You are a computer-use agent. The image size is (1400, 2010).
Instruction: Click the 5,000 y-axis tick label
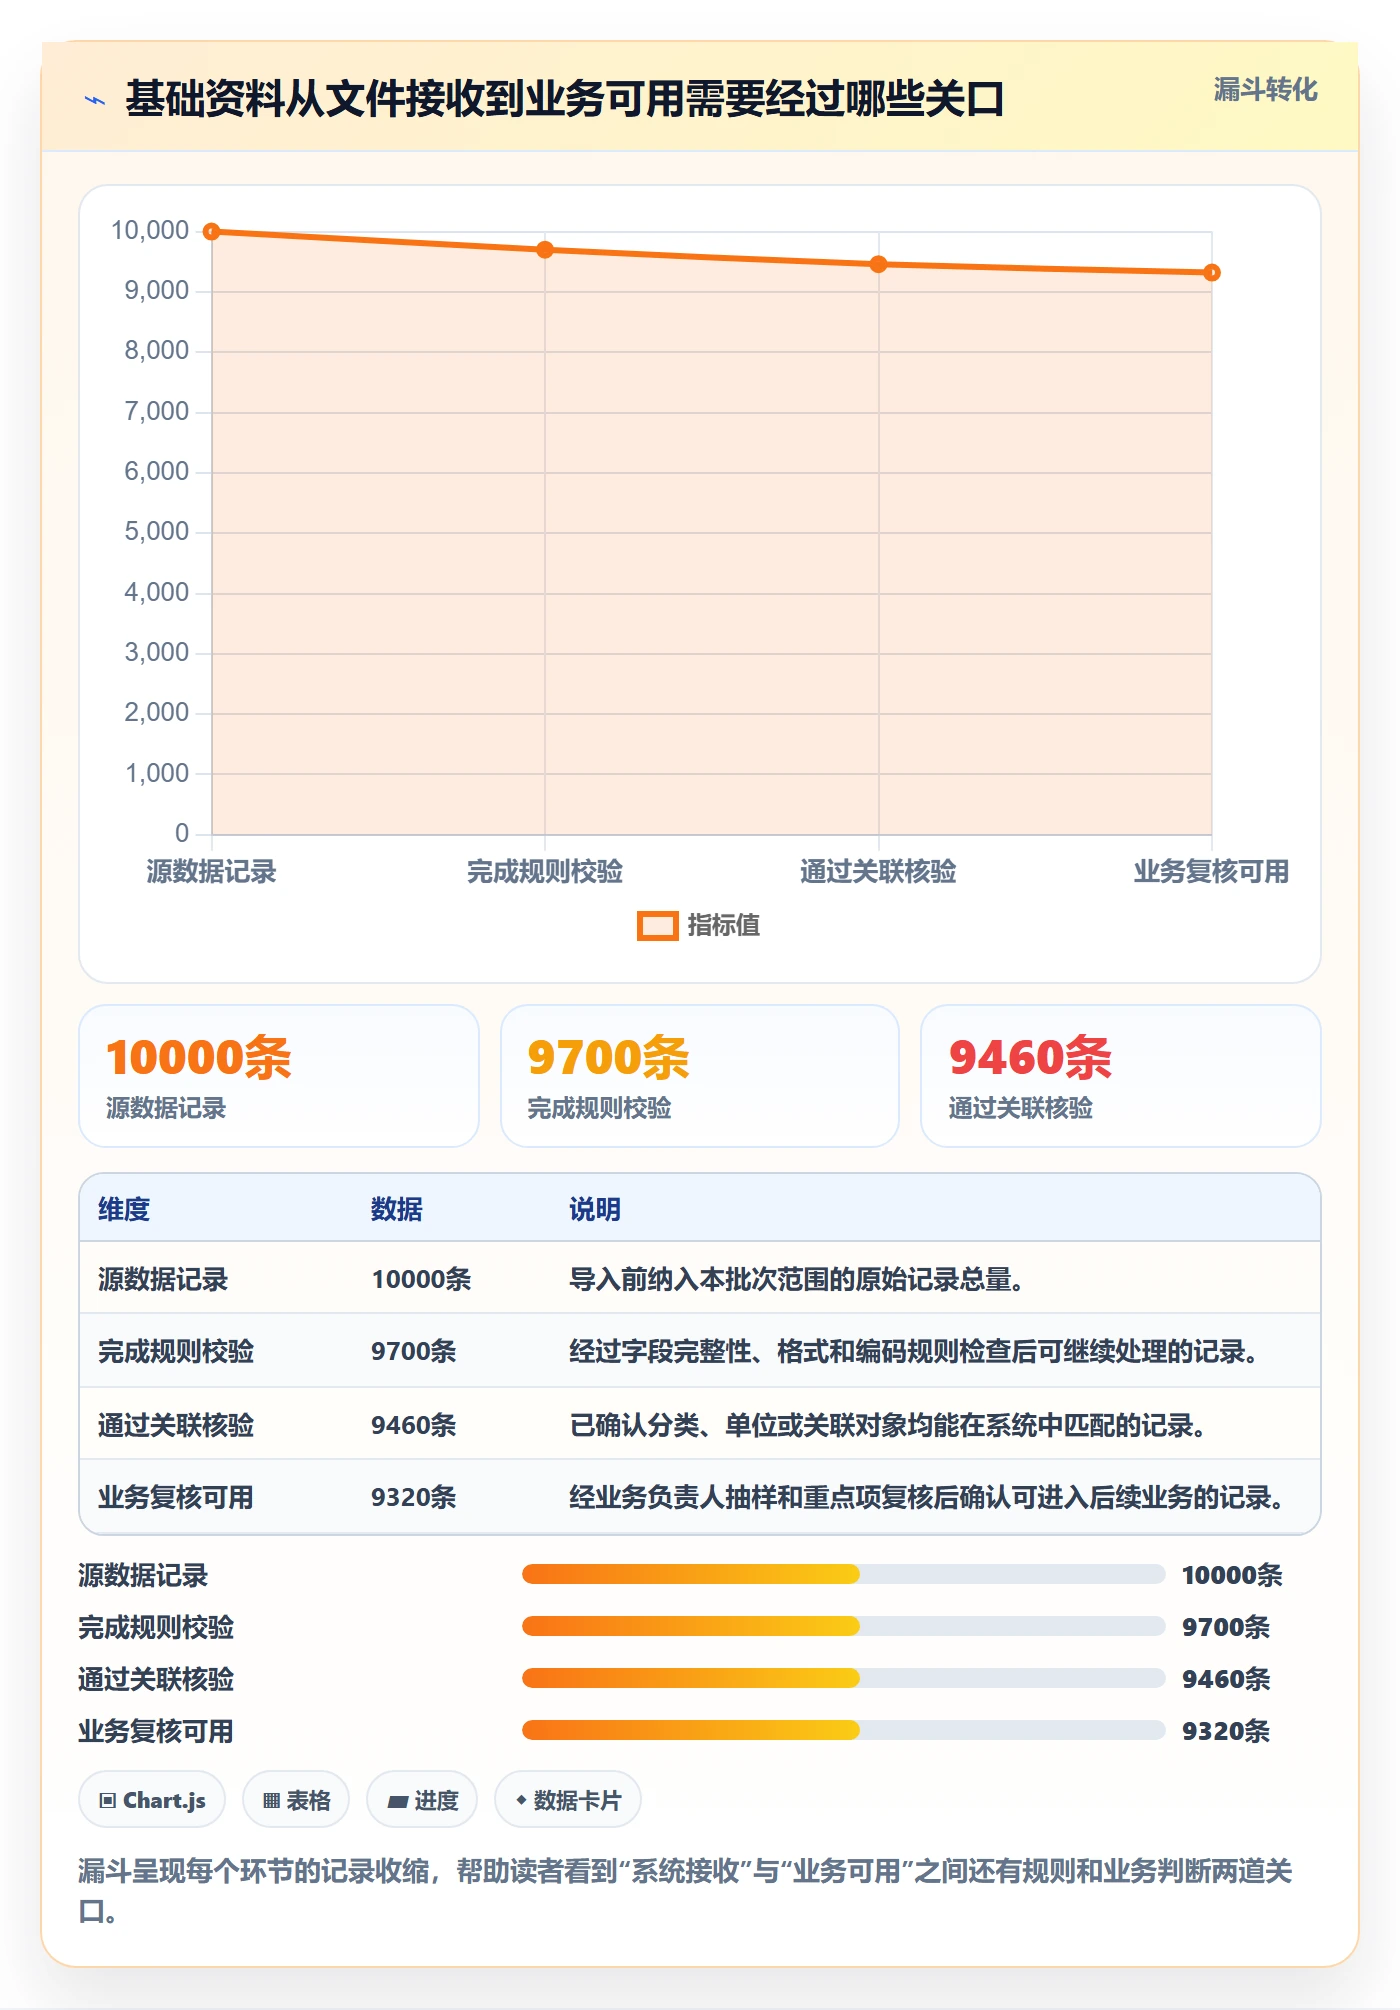pyautogui.click(x=156, y=532)
